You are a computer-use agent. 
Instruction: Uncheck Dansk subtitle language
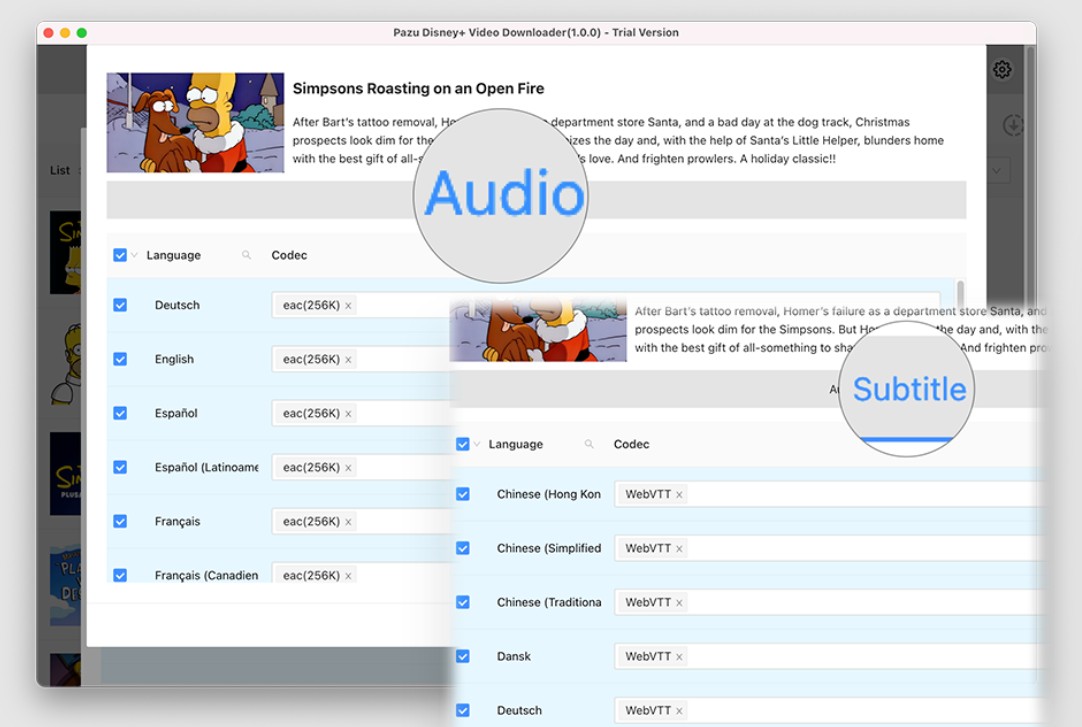pyautogui.click(x=463, y=656)
